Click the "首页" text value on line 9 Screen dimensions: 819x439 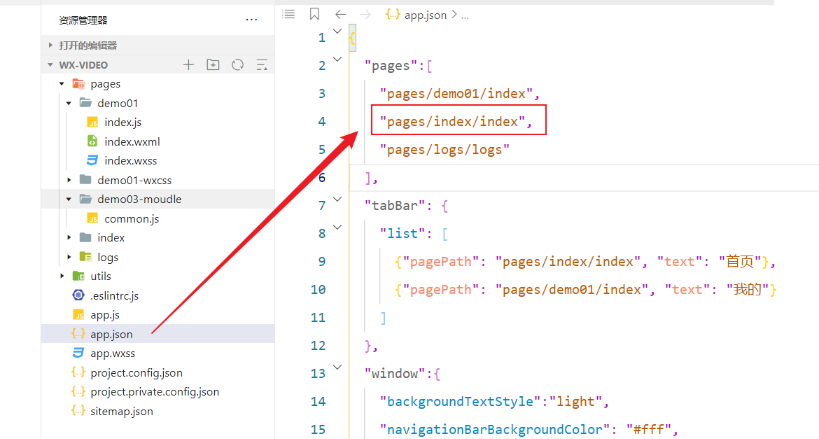click(740, 261)
